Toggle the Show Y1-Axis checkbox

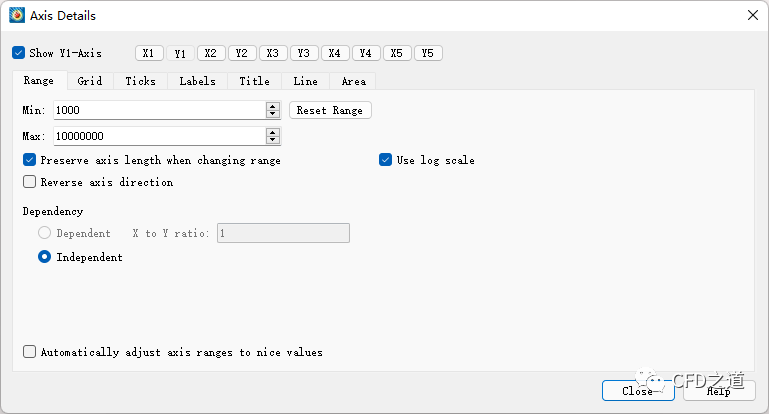pyautogui.click(x=18, y=53)
